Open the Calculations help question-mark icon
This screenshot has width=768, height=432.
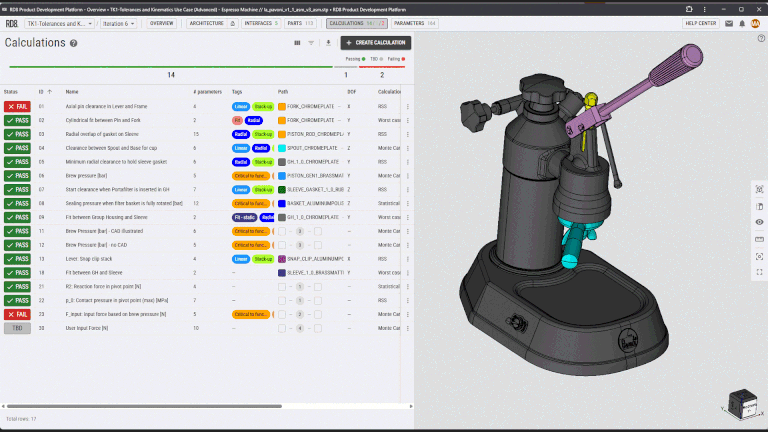(x=73, y=43)
